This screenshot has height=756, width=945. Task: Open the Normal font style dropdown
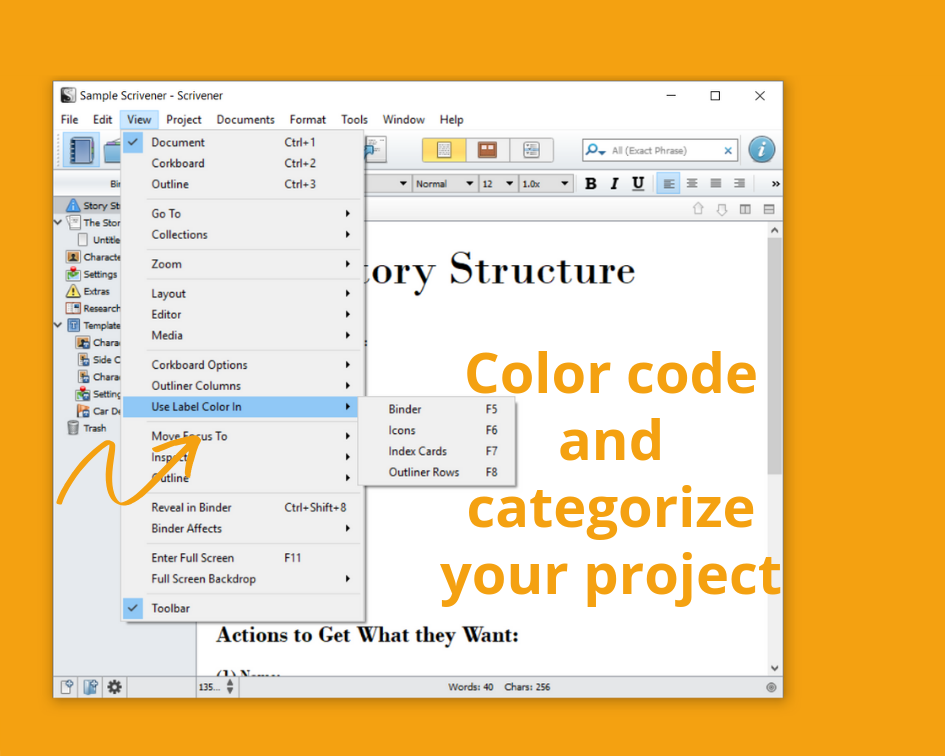coord(444,184)
